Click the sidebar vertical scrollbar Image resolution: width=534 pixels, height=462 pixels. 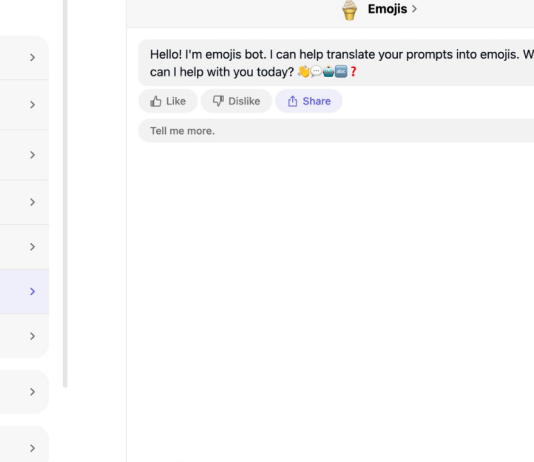pos(65,193)
